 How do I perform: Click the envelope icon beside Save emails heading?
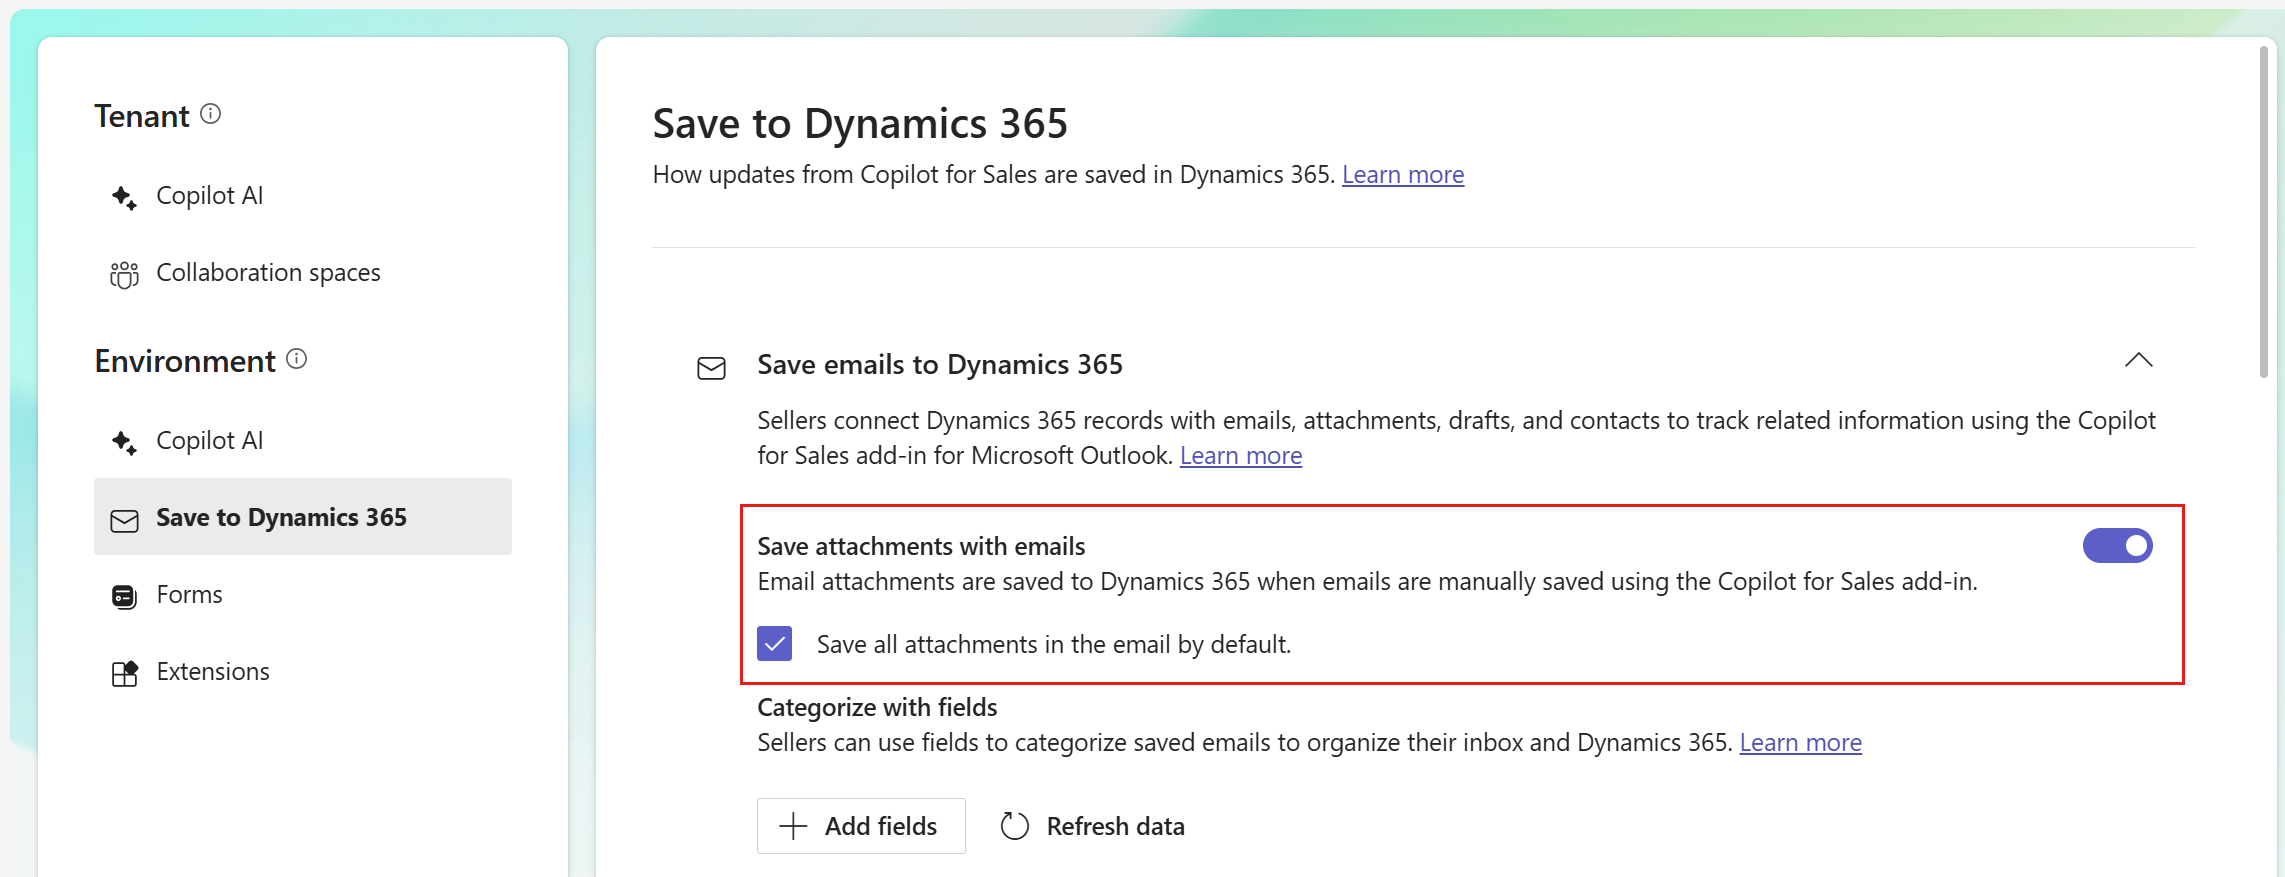(711, 368)
